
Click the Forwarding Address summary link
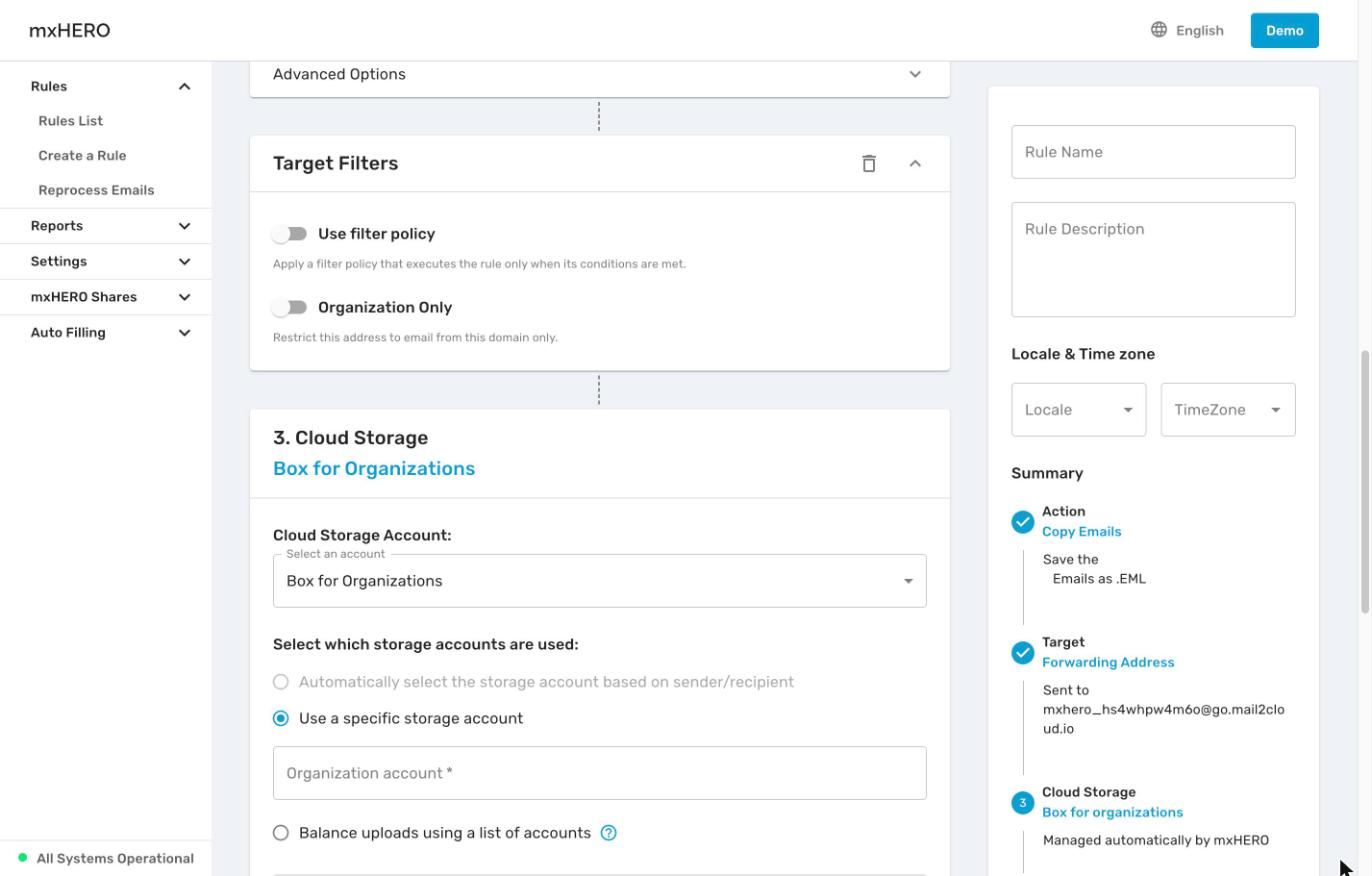(1108, 662)
